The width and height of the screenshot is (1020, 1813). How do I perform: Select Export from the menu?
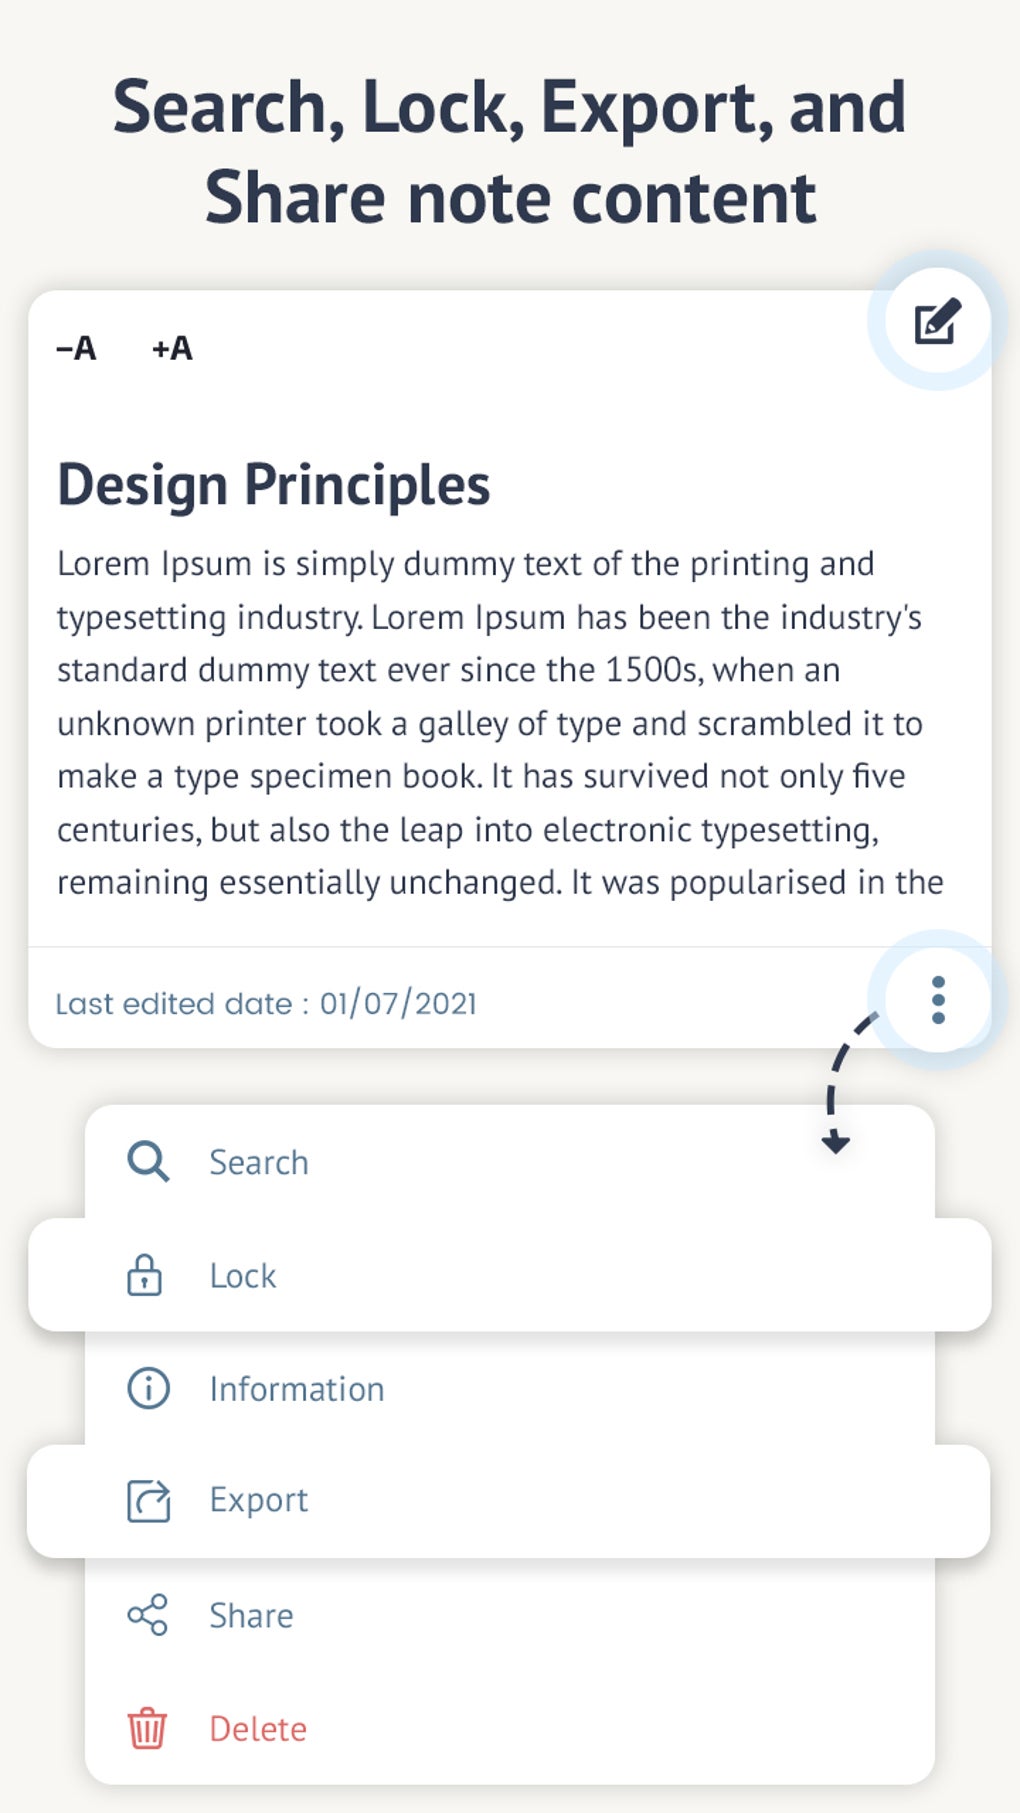click(259, 1500)
